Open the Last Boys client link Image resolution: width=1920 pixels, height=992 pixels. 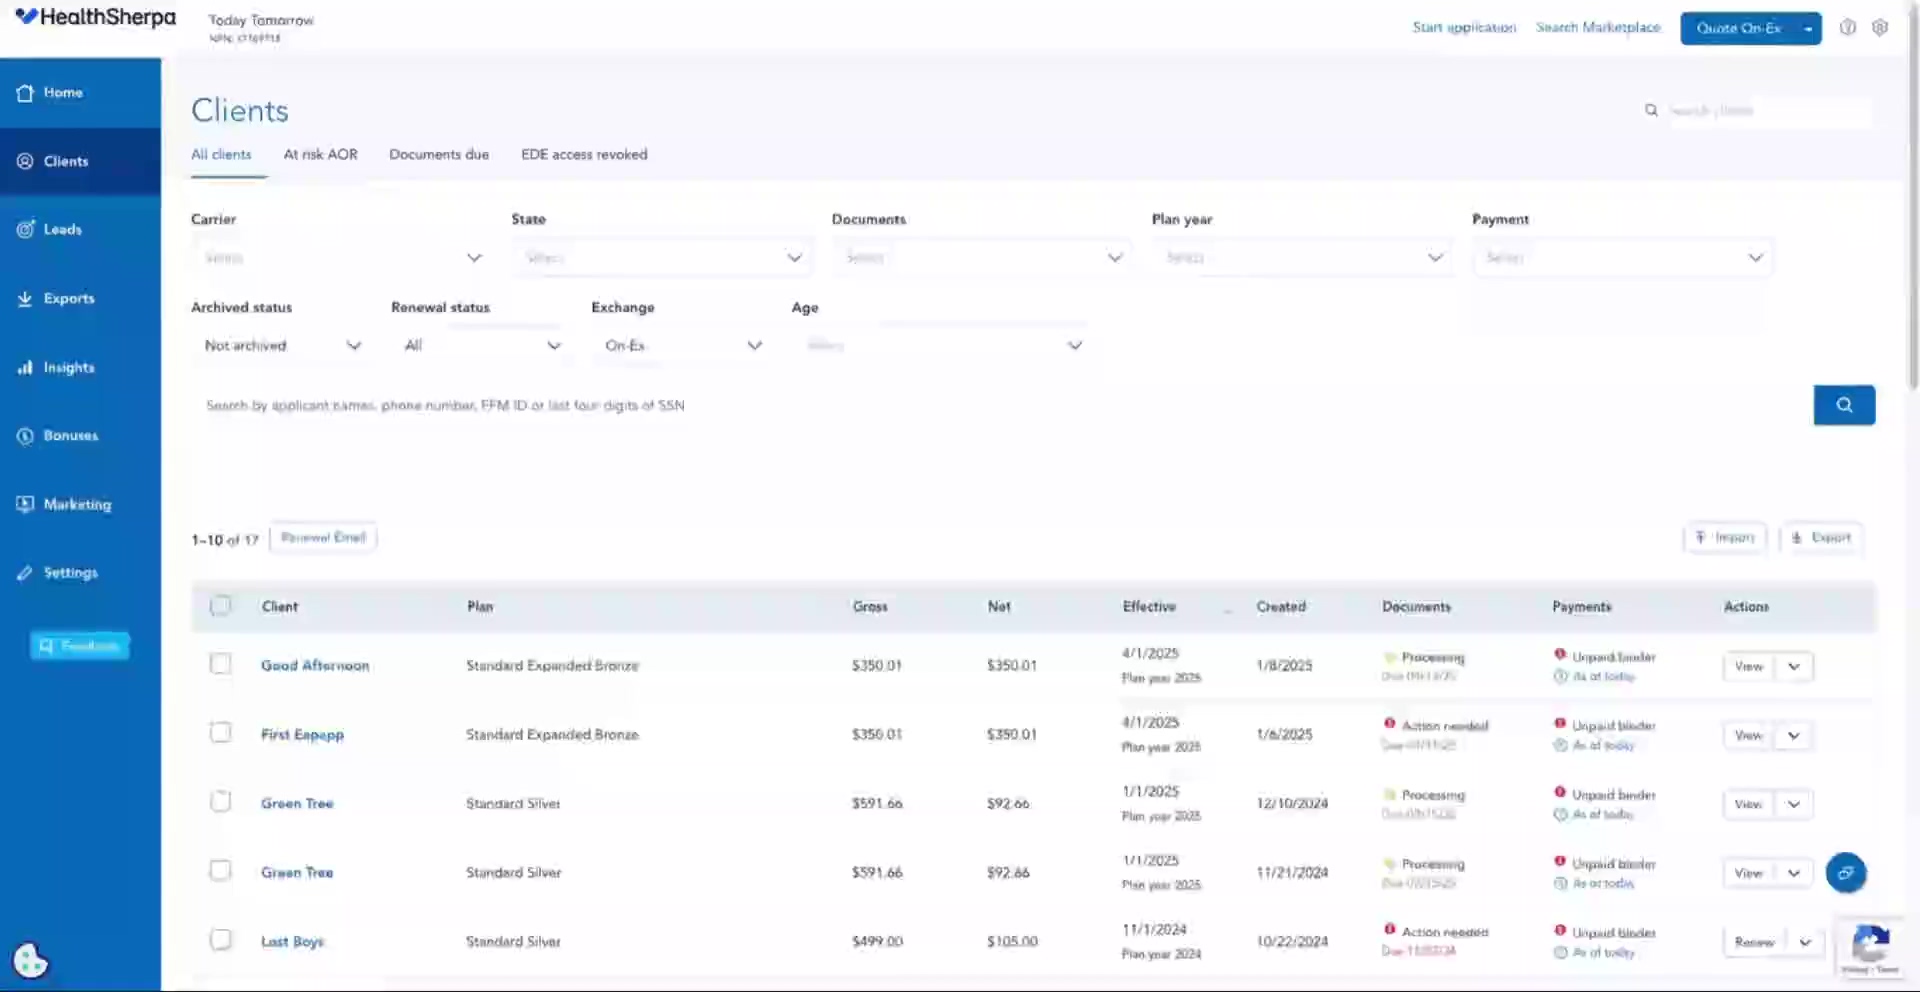[292, 942]
